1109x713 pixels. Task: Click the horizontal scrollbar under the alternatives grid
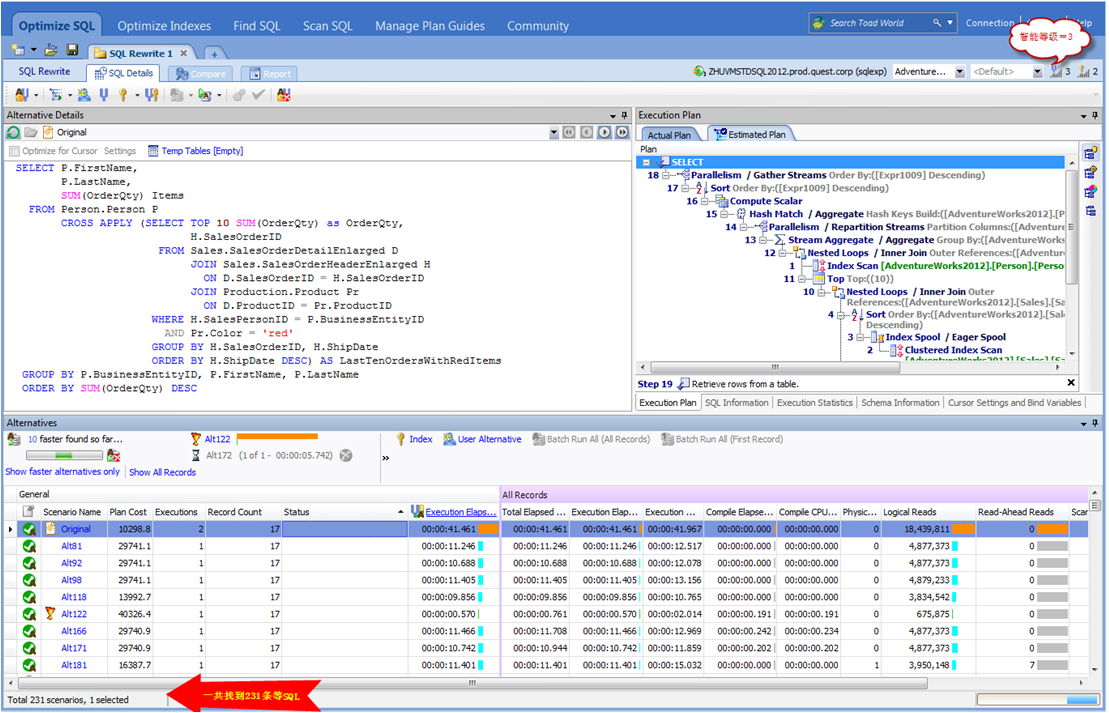pyautogui.click(x=472, y=683)
